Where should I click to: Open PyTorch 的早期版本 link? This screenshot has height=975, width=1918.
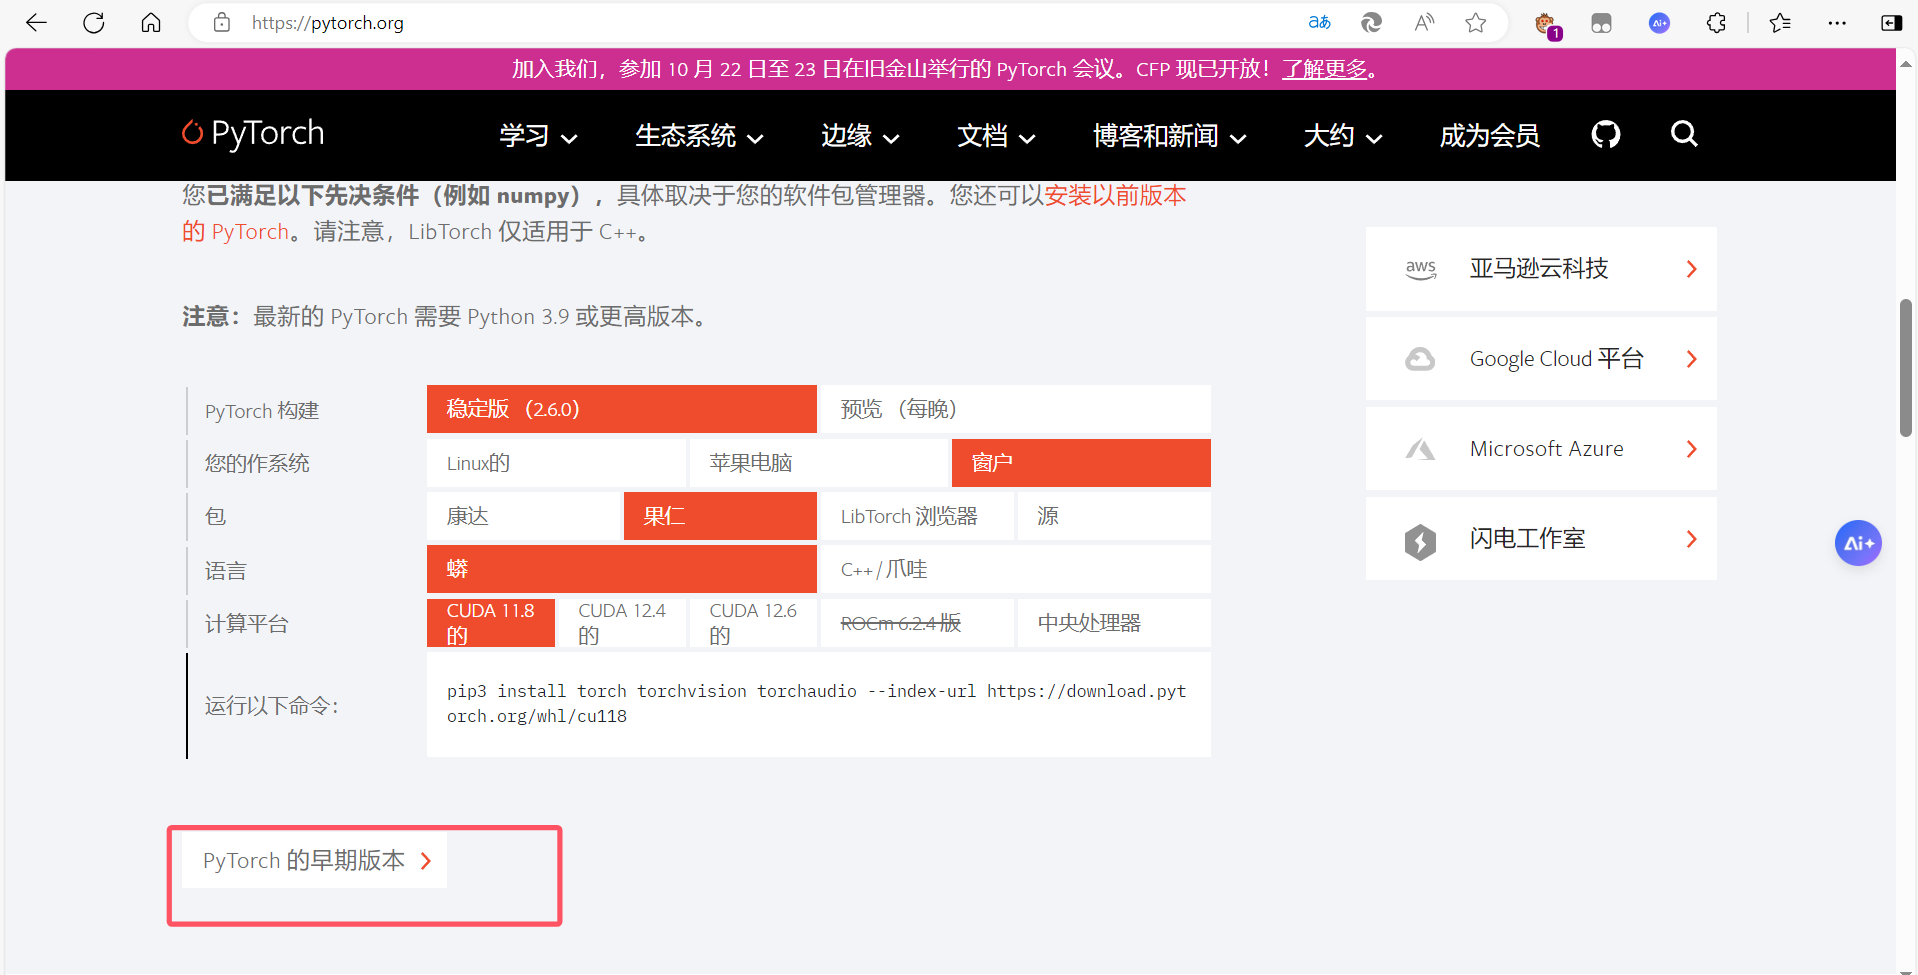[314, 861]
